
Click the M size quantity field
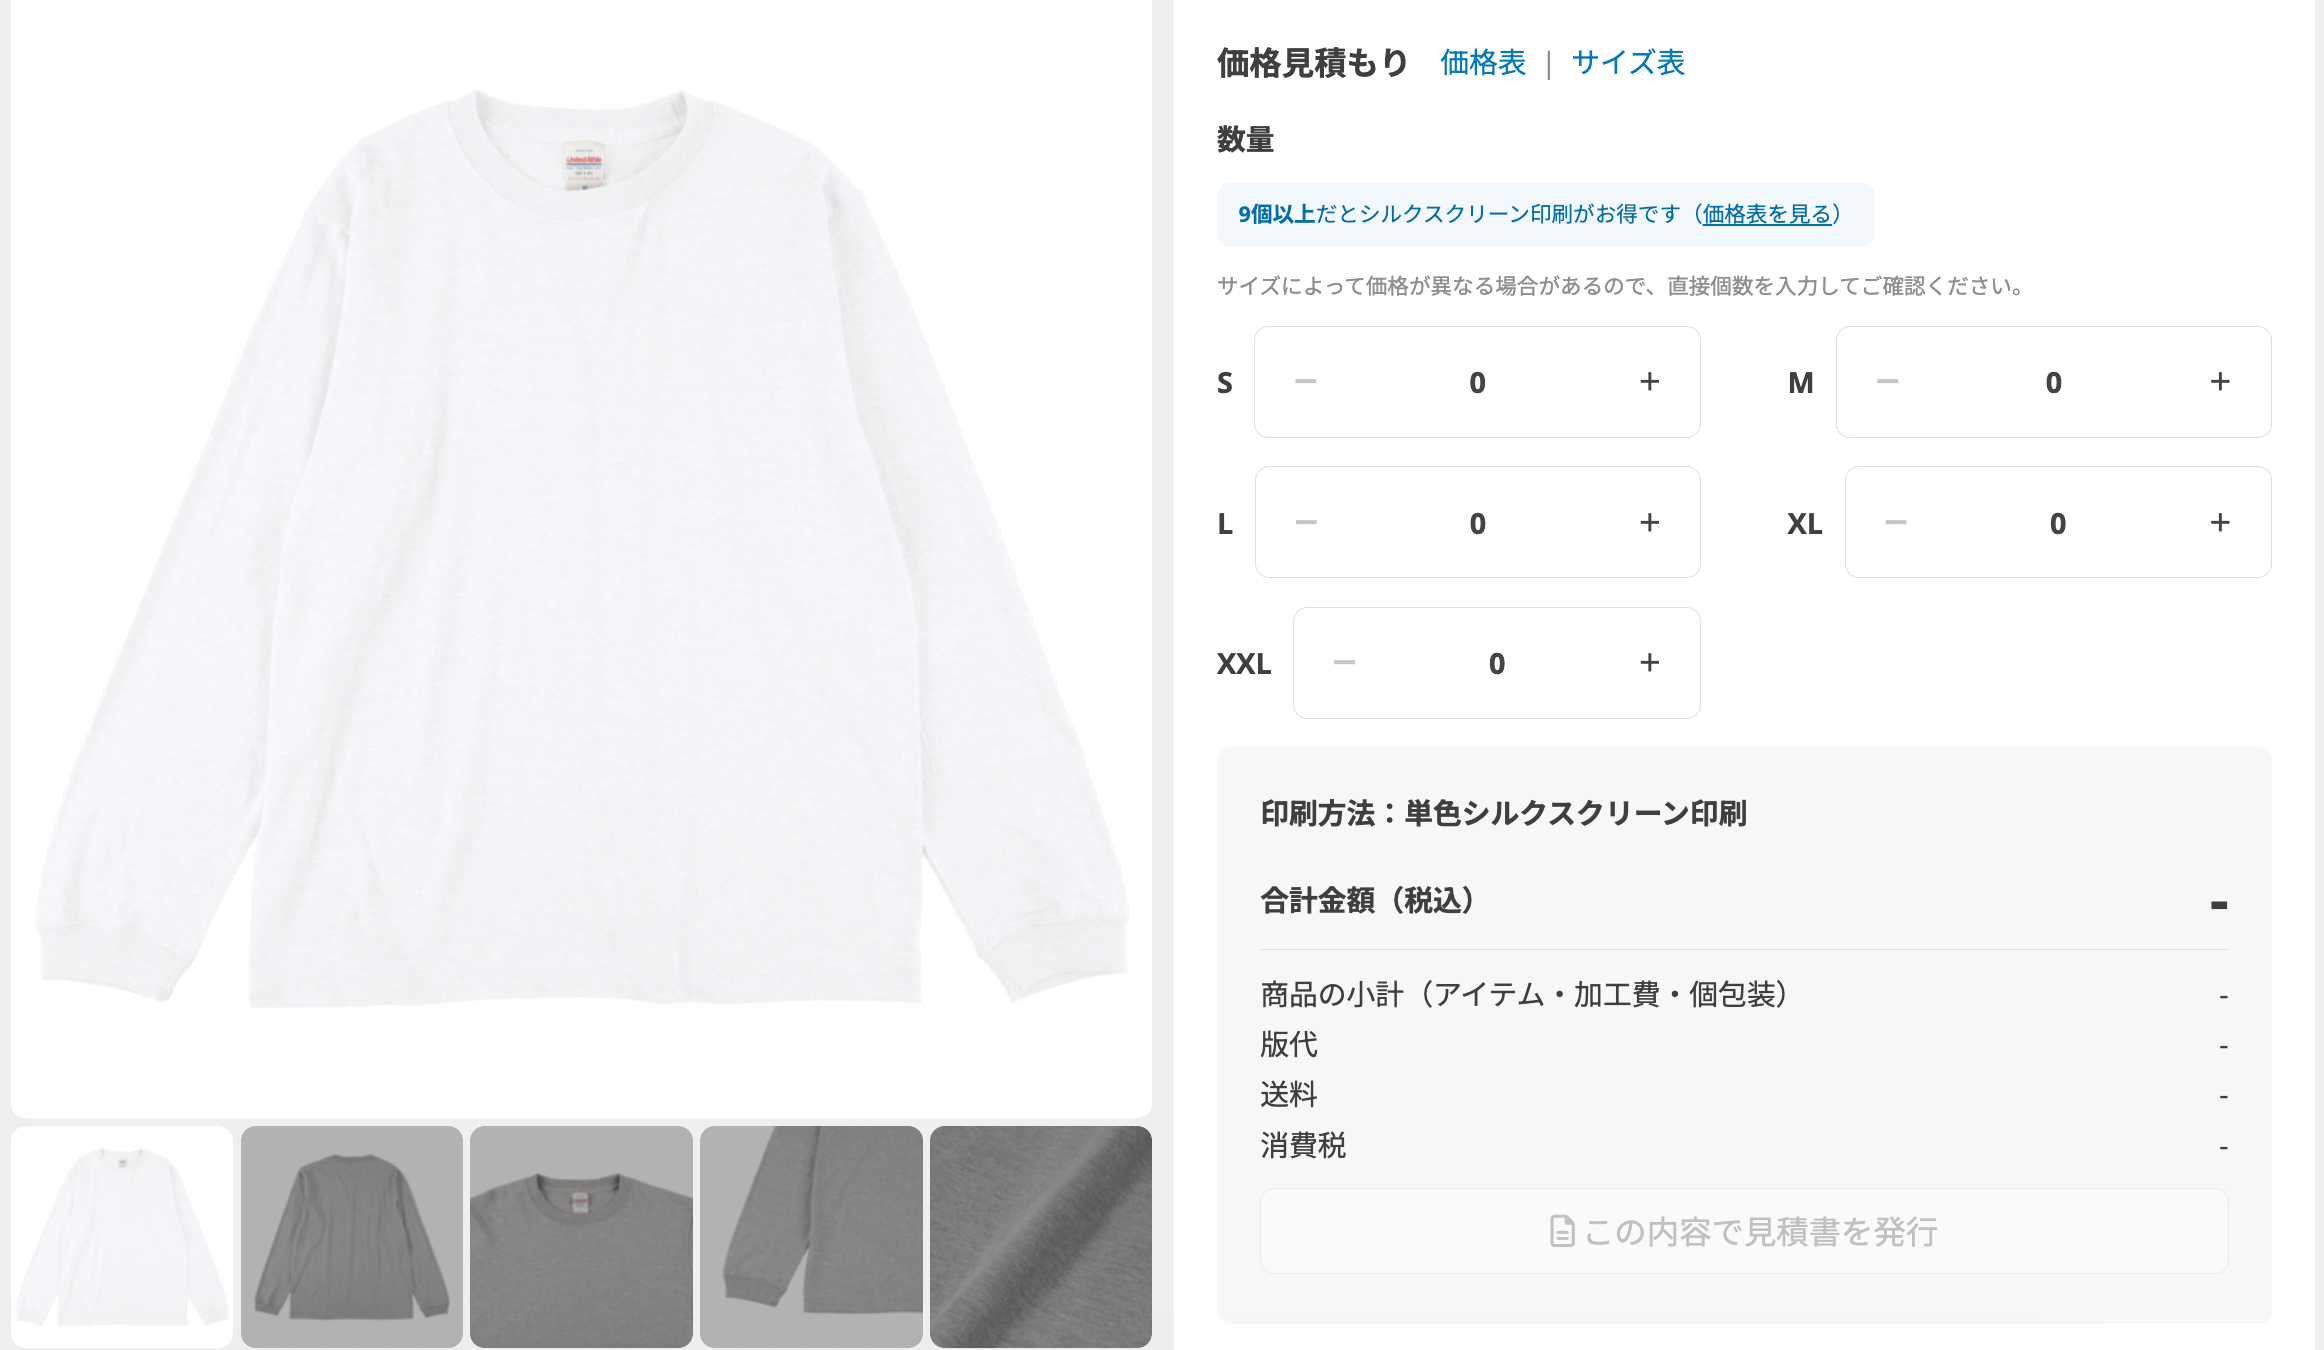click(2053, 382)
